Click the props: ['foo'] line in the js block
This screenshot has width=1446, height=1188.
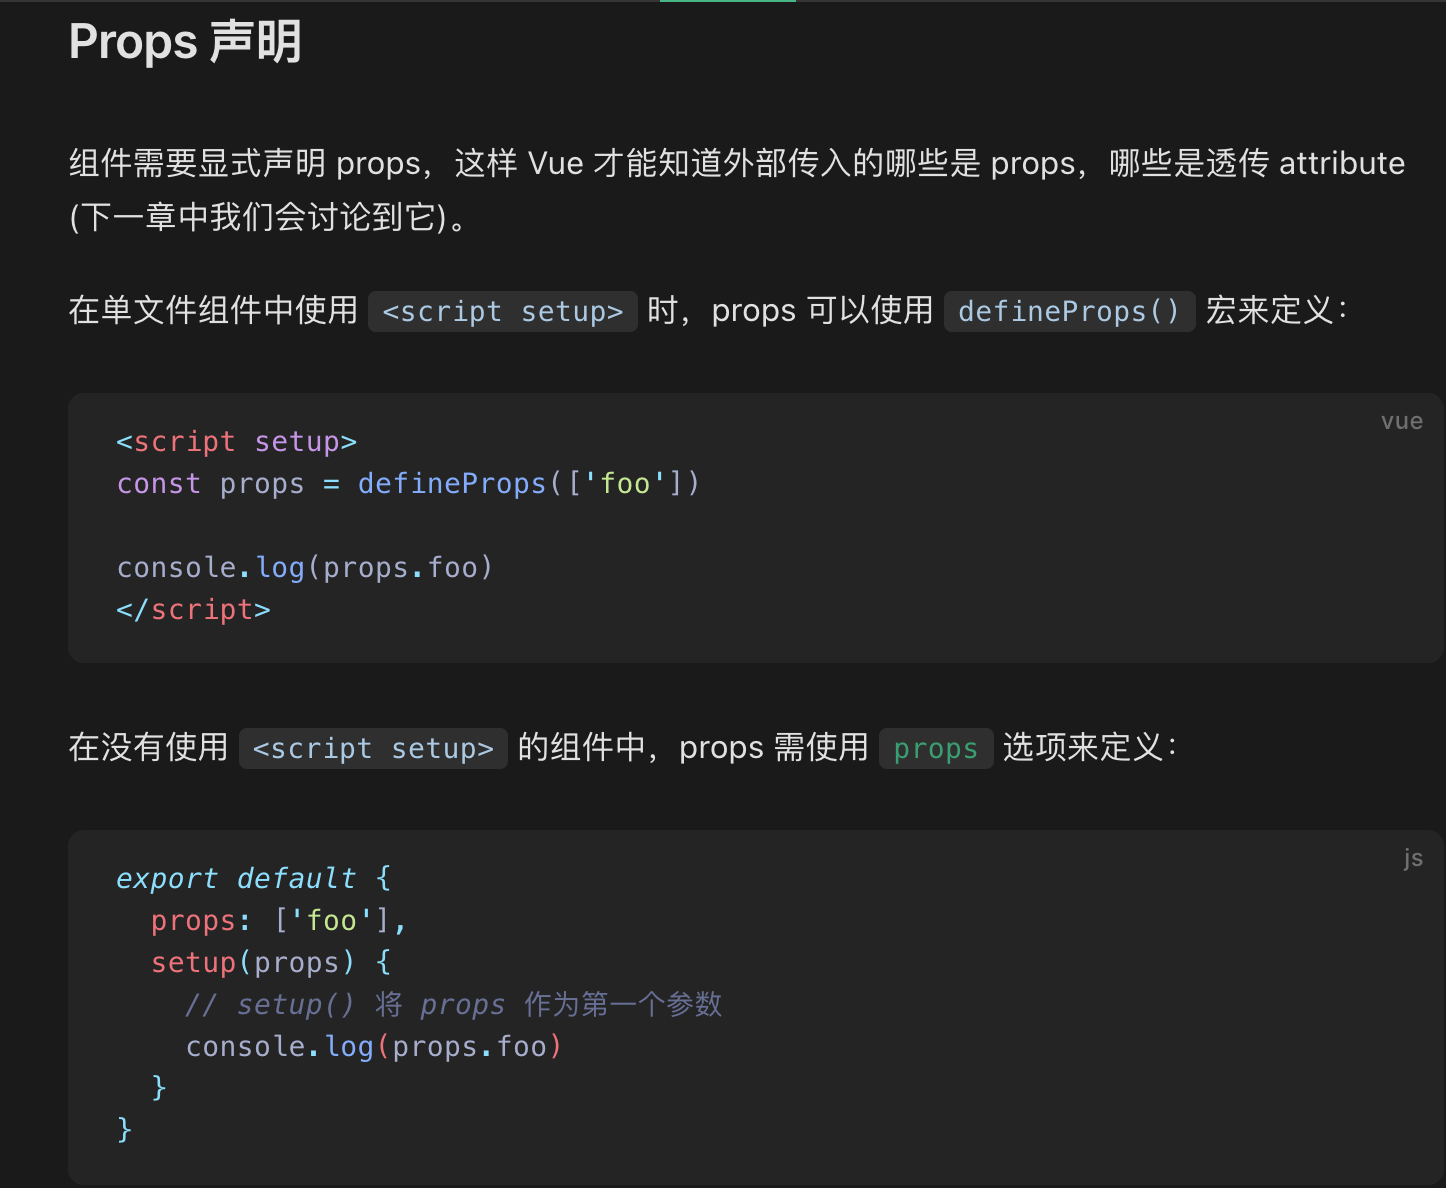pos(278,921)
